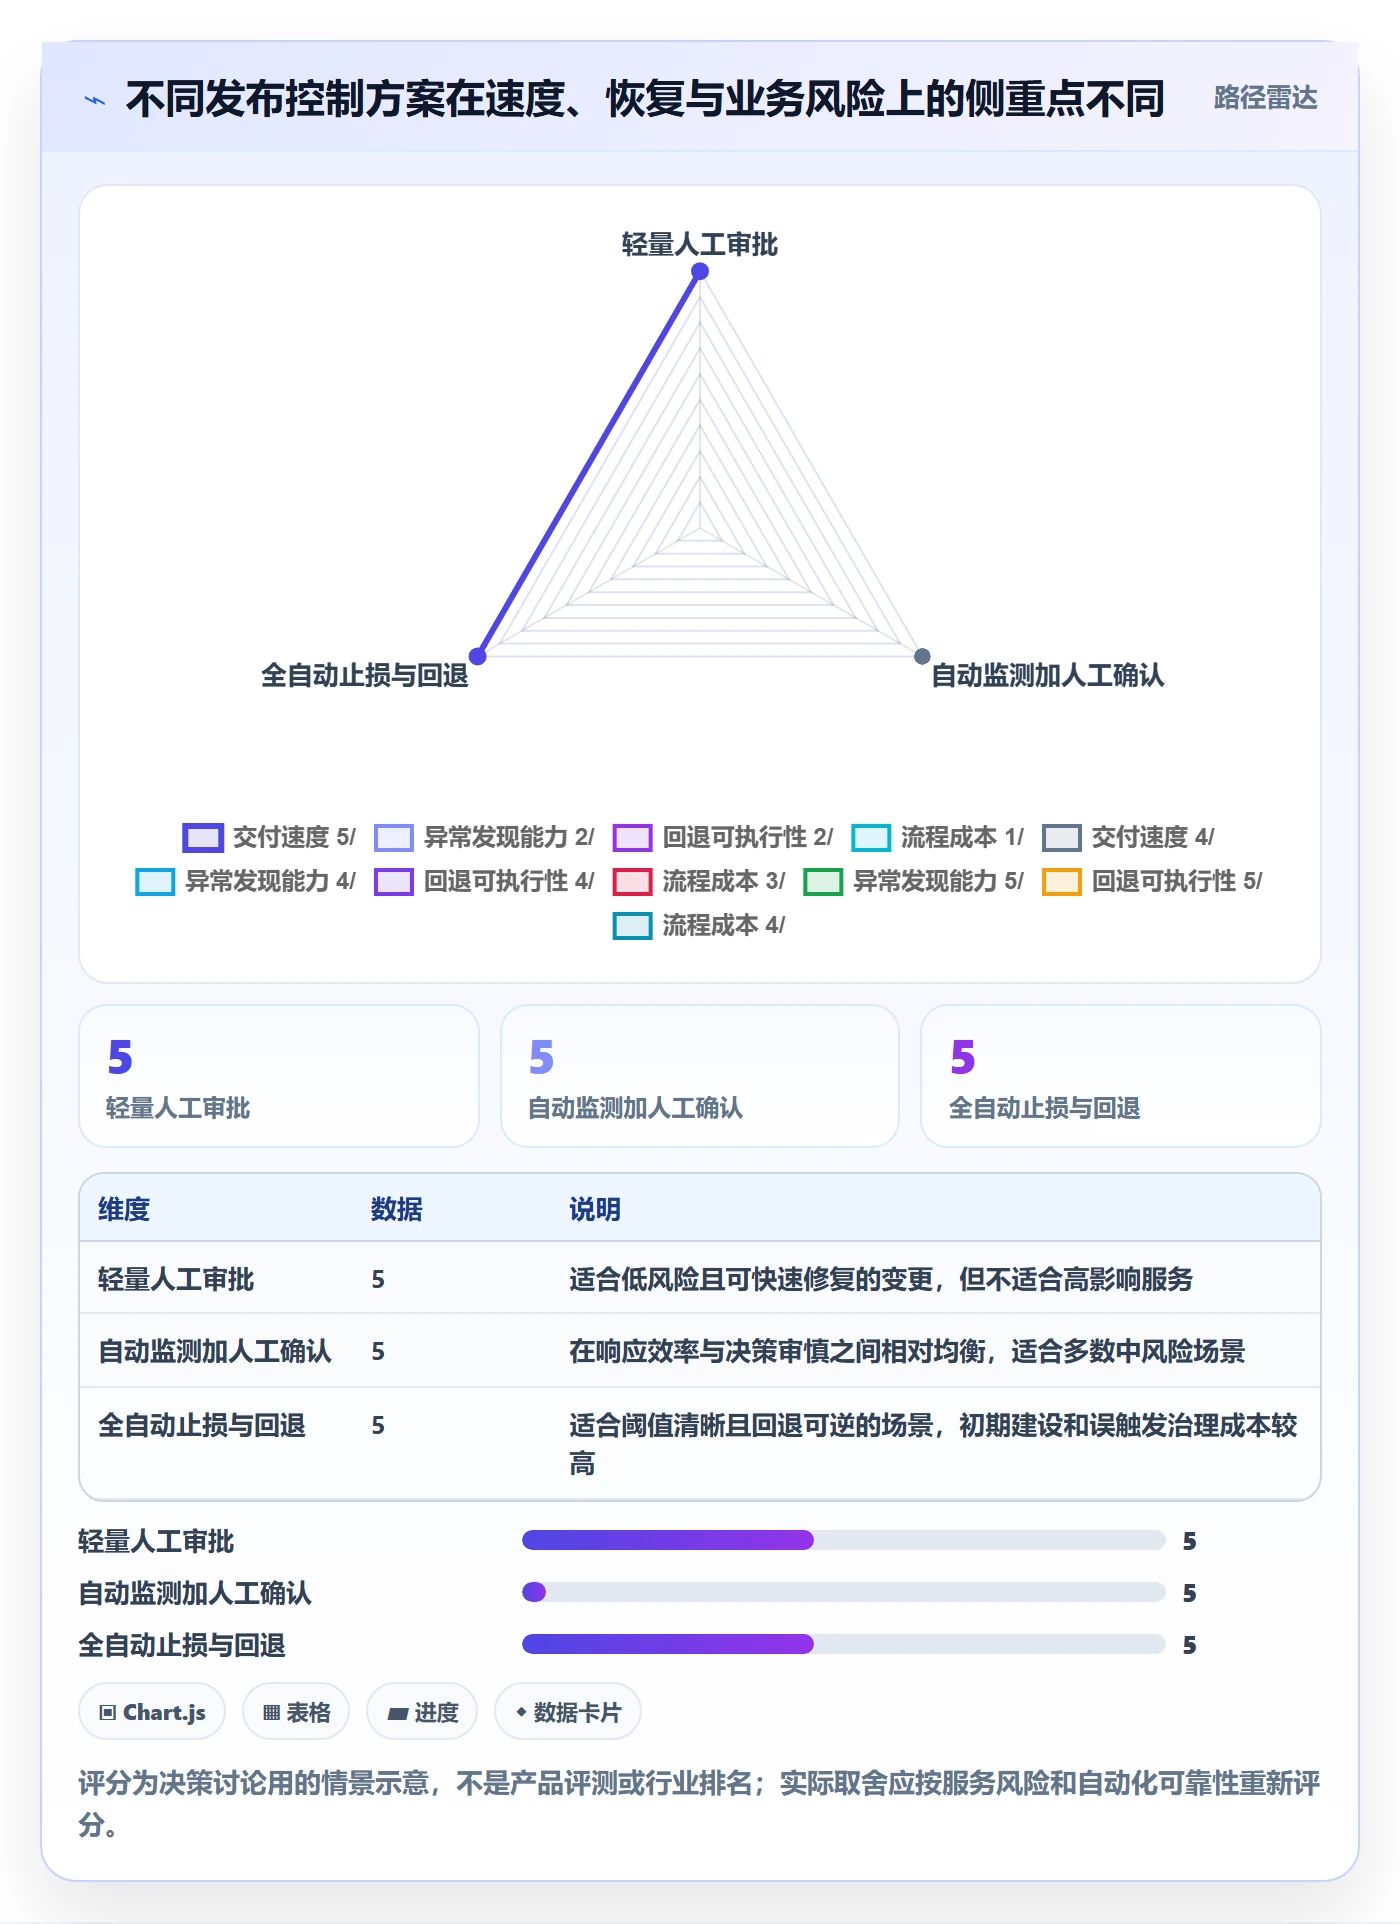
Task: Toggle the 异常发现能力 4/ legend entry
Action: click(x=246, y=881)
